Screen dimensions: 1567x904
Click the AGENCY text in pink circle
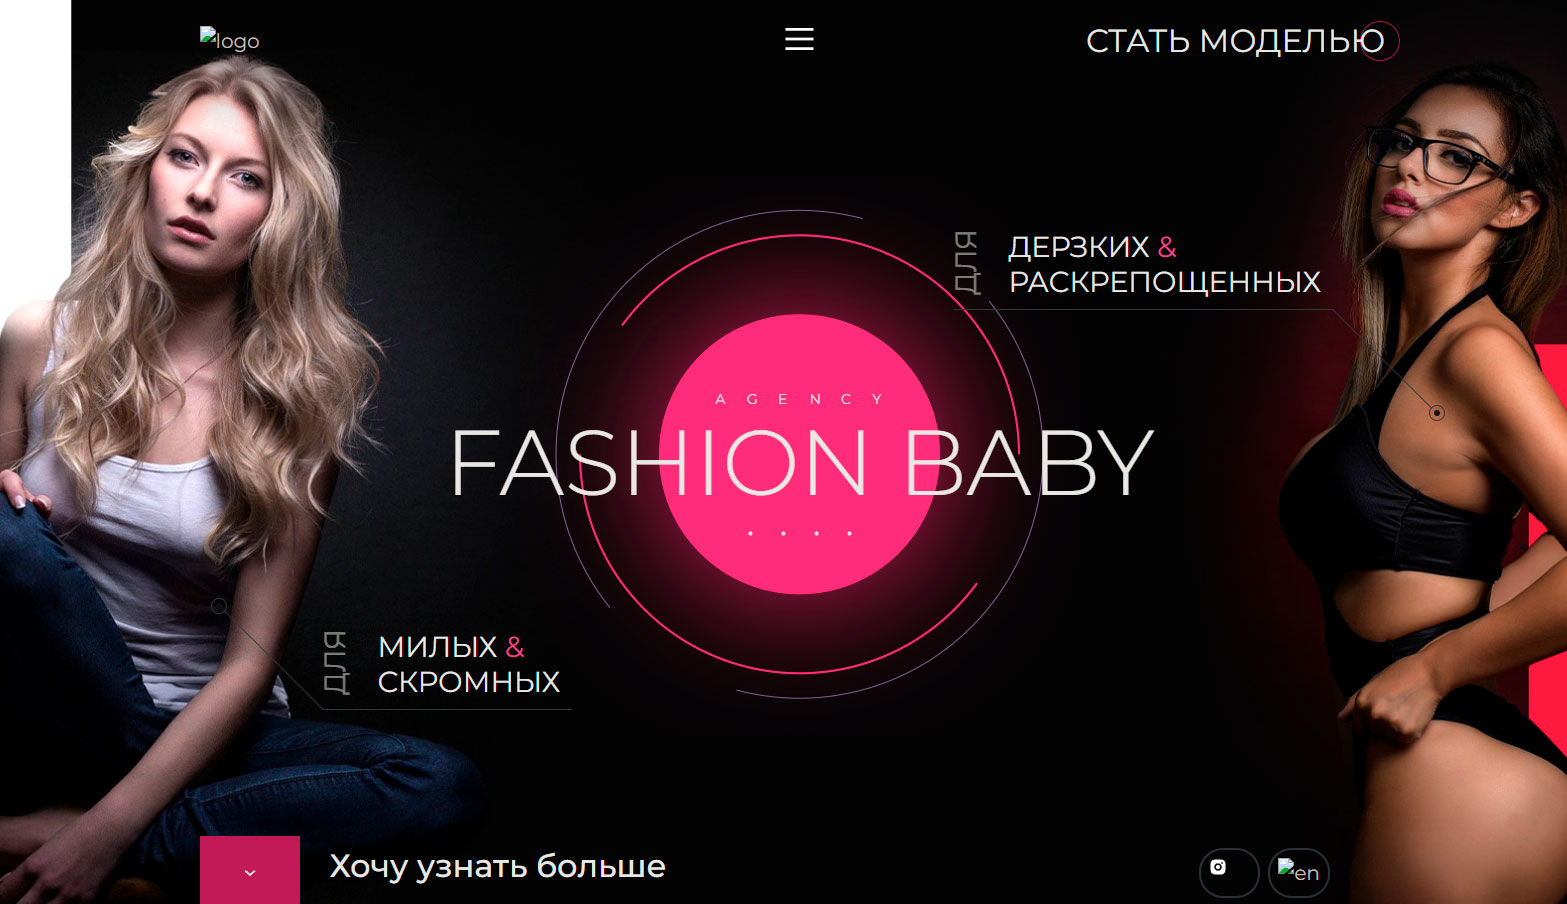pyautogui.click(x=799, y=399)
